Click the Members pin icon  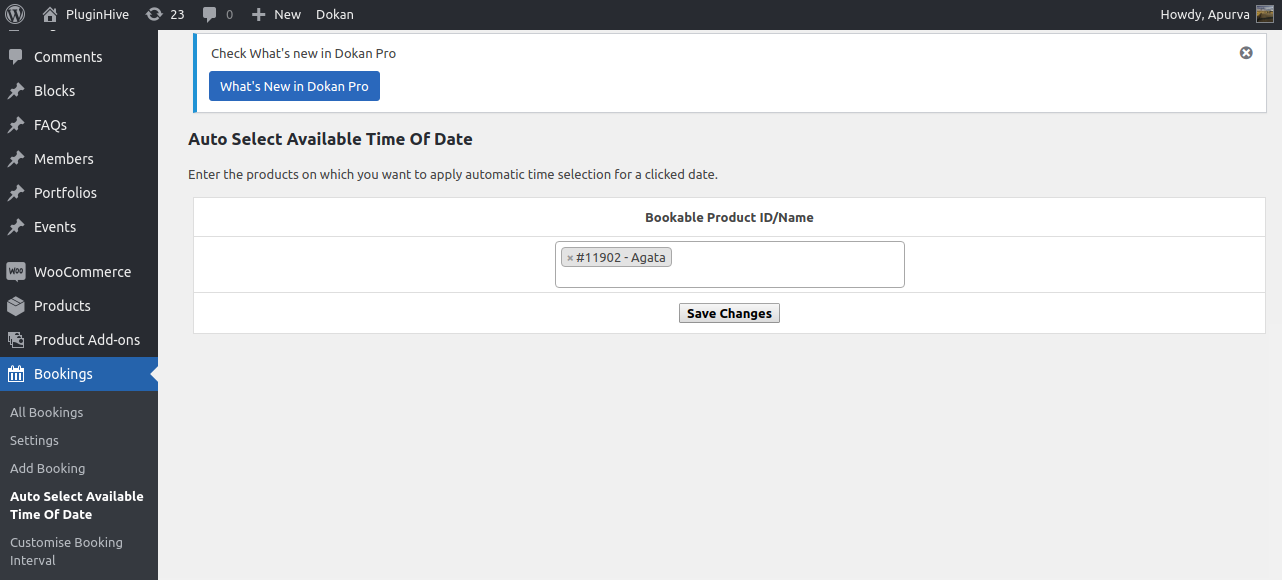(16, 159)
